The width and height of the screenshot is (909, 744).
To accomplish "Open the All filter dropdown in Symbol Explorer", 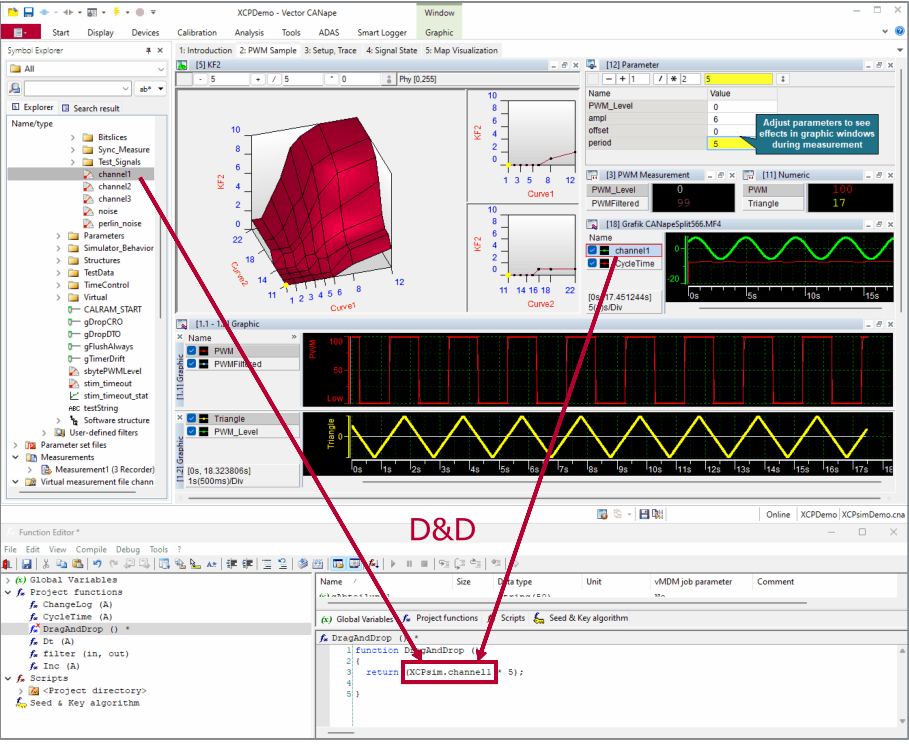I will tap(161, 69).
